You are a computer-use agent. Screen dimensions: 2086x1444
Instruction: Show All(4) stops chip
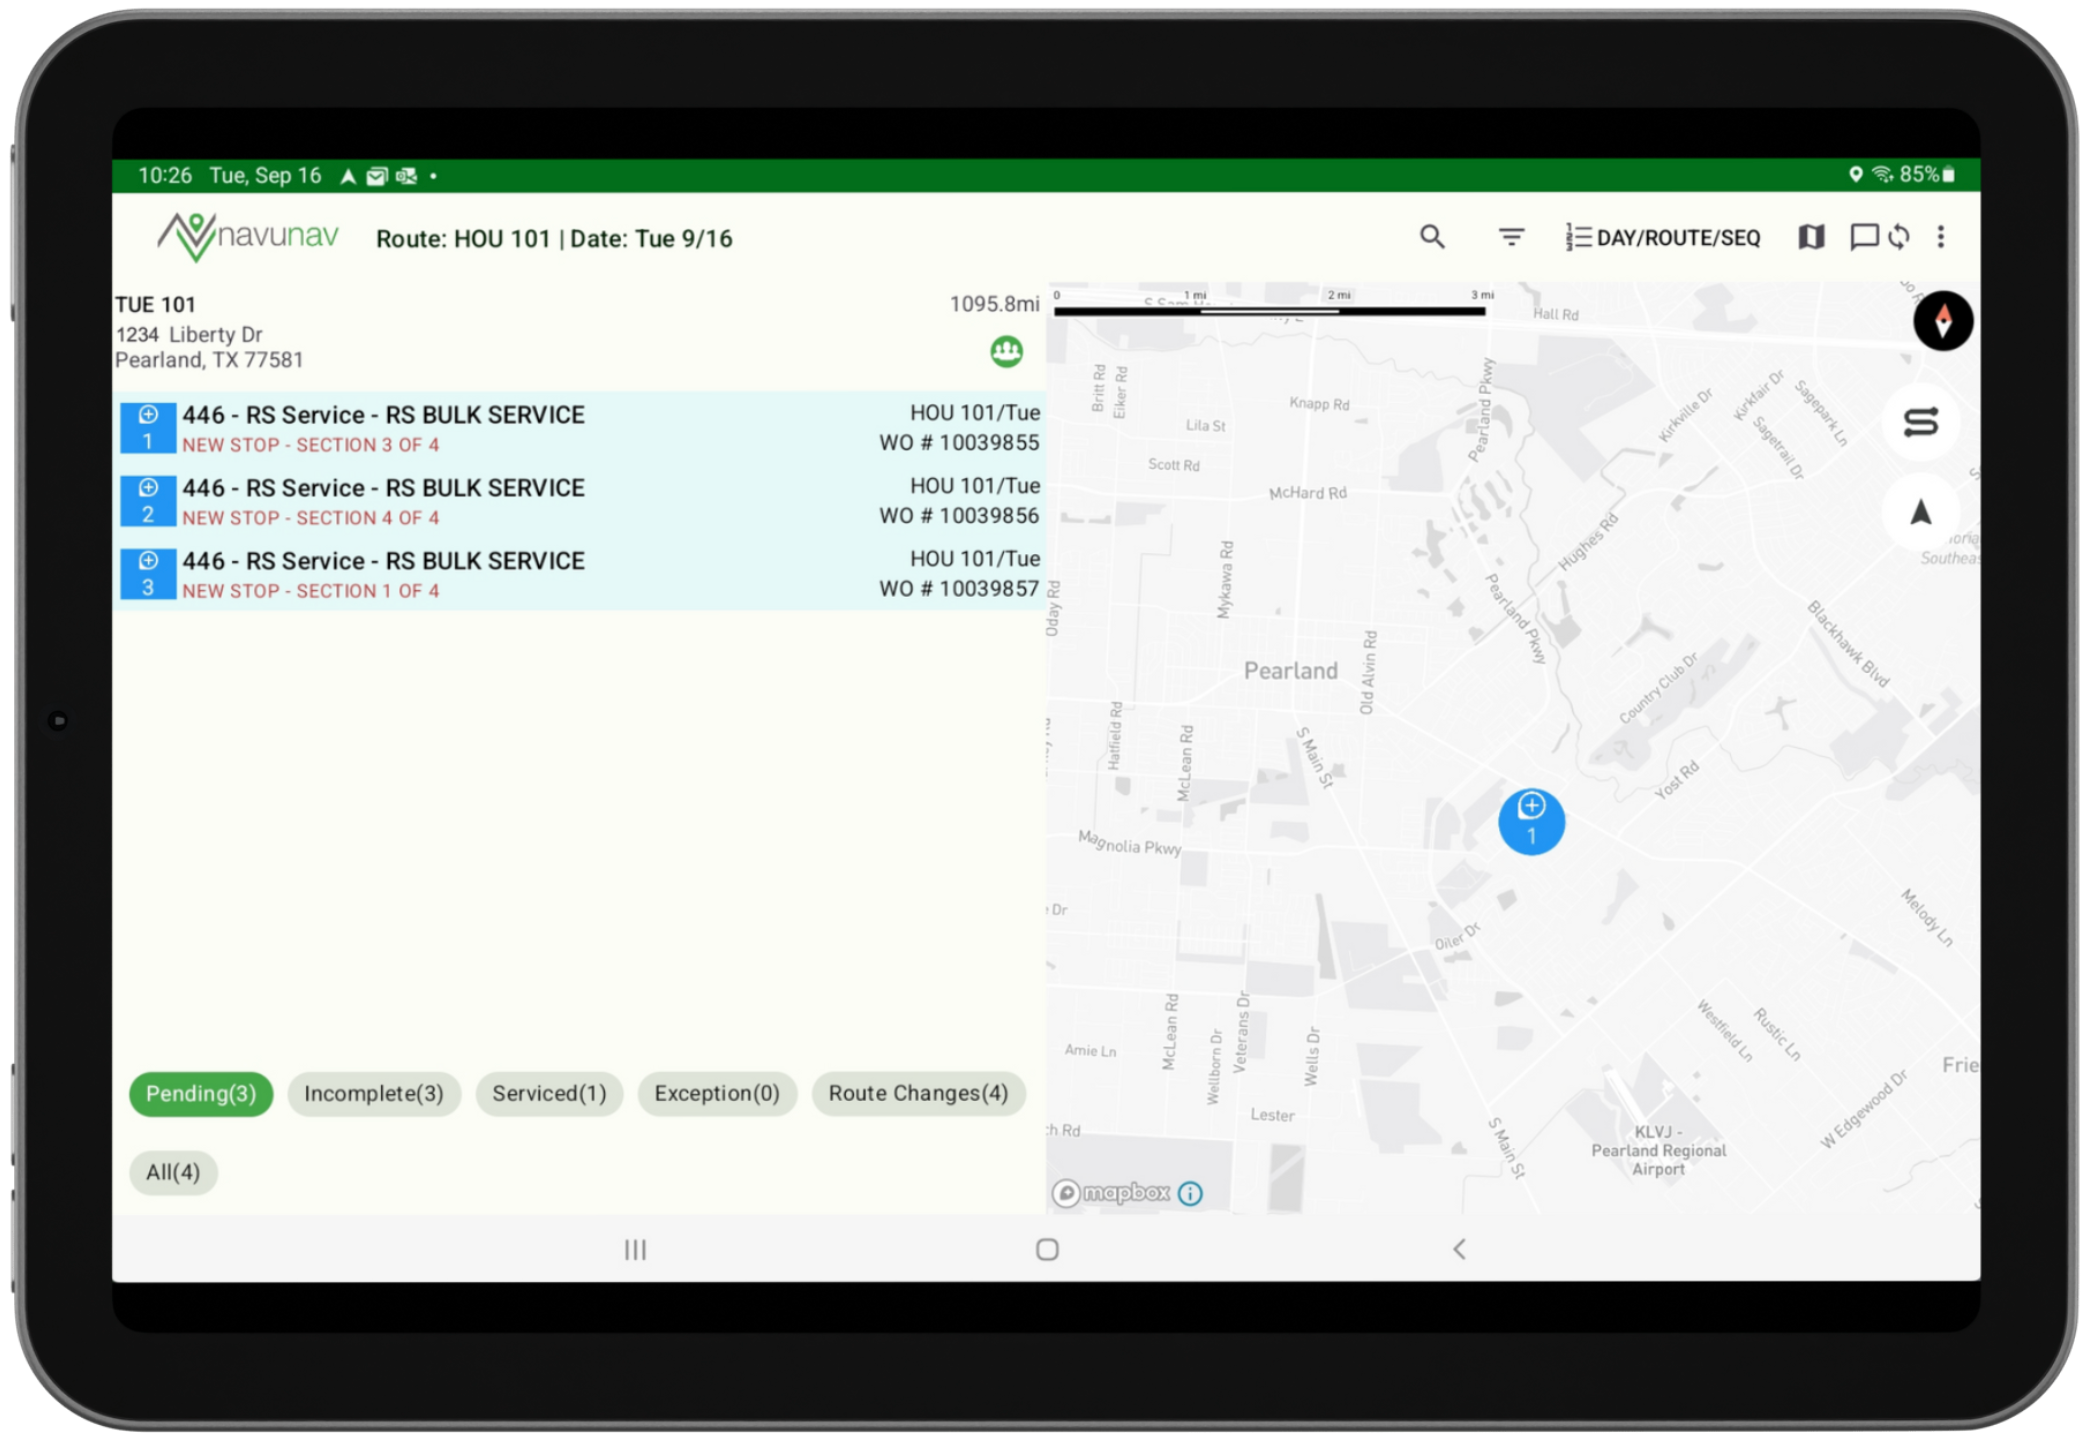click(x=173, y=1172)
